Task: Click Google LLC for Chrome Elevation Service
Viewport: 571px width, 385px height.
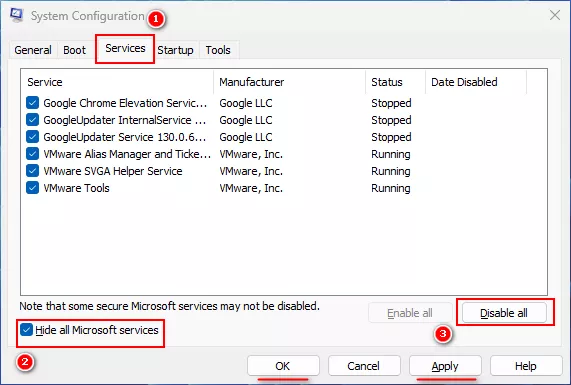Action: click(246, 103)
